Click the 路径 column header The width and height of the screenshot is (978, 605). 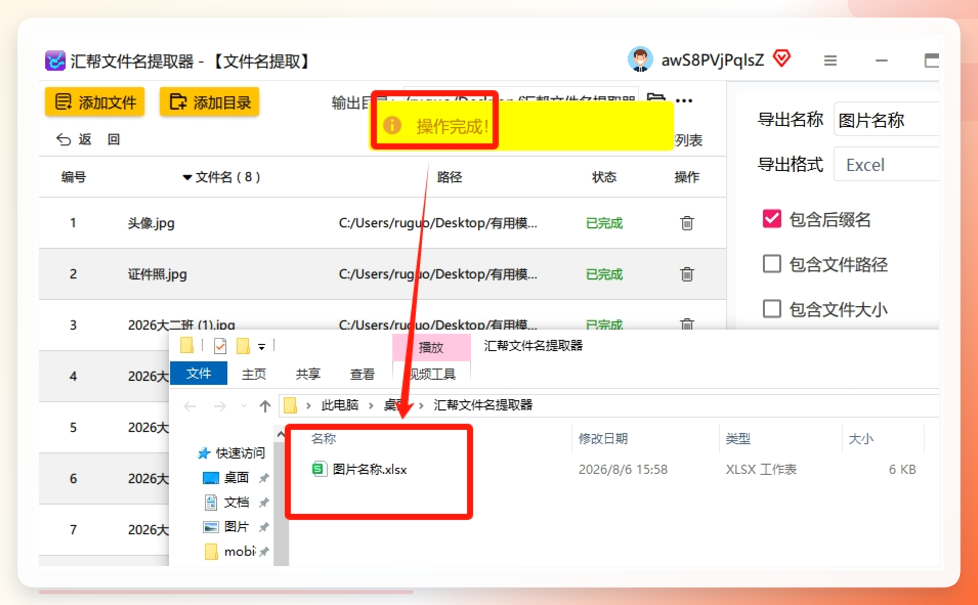click(449, 177)
